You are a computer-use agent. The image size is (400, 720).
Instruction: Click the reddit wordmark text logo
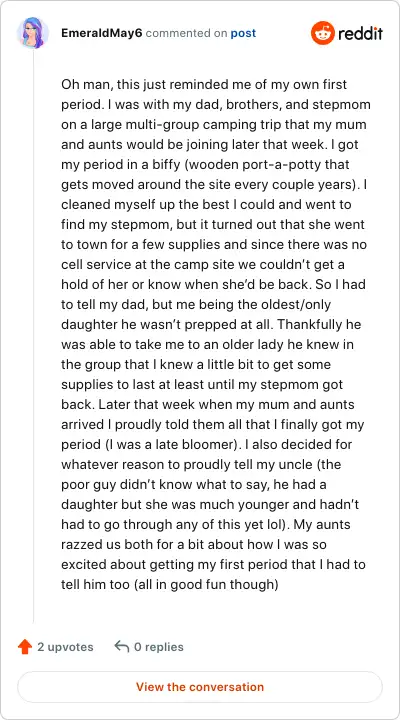pyautogui.click(x=361, y=34)
